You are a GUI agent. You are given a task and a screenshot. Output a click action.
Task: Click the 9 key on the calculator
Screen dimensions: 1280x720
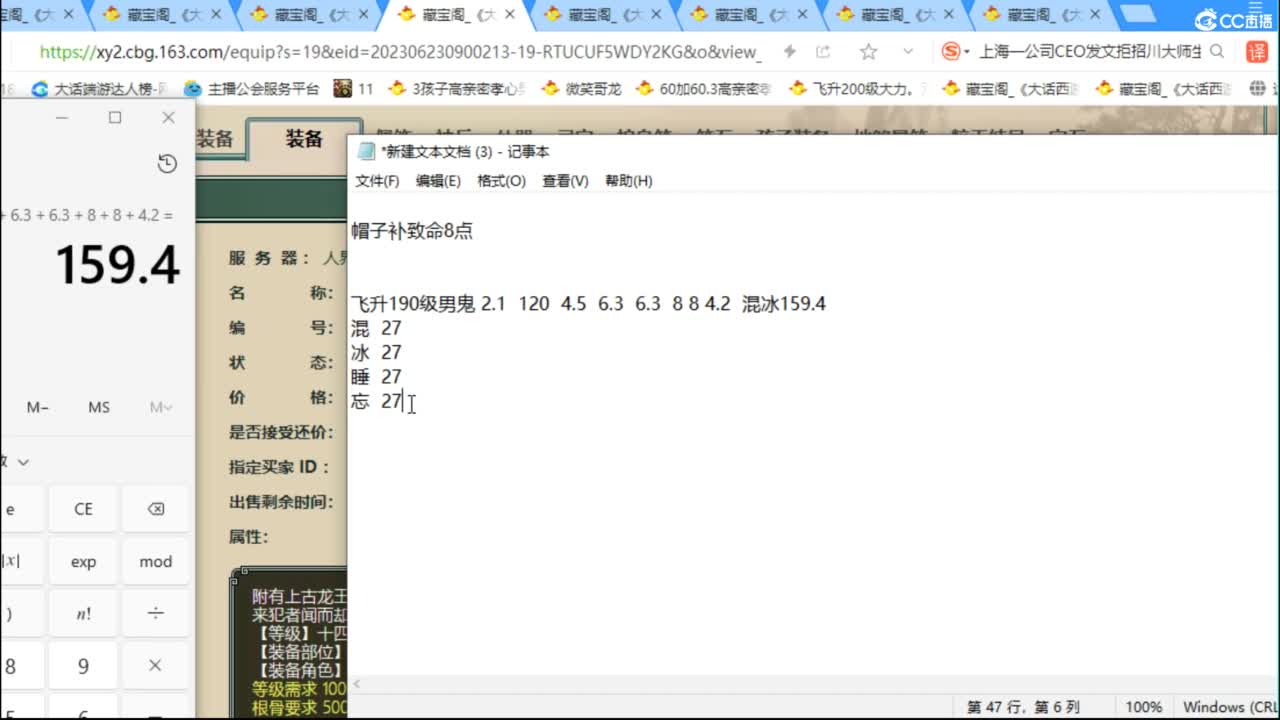tap(83, 666)
